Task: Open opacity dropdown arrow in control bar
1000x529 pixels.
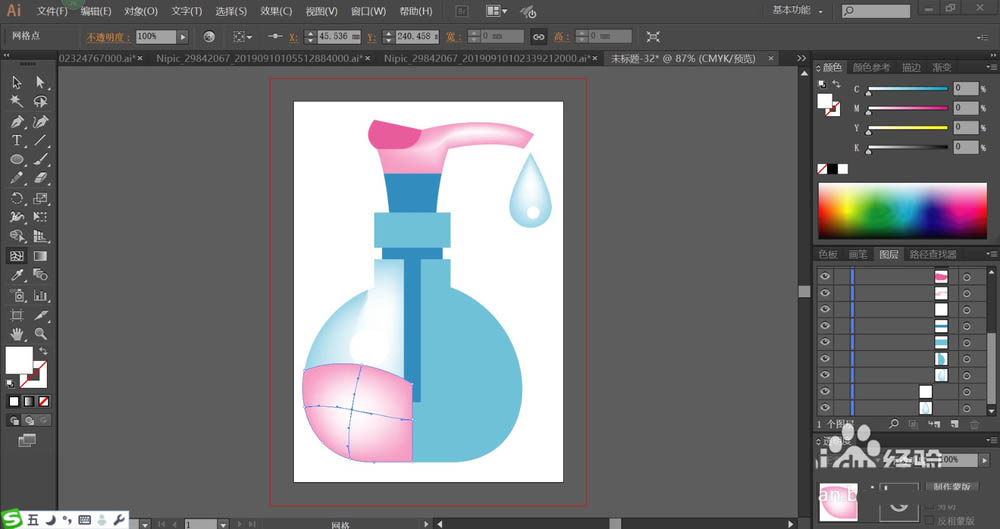Action: [x=183, y=37]
